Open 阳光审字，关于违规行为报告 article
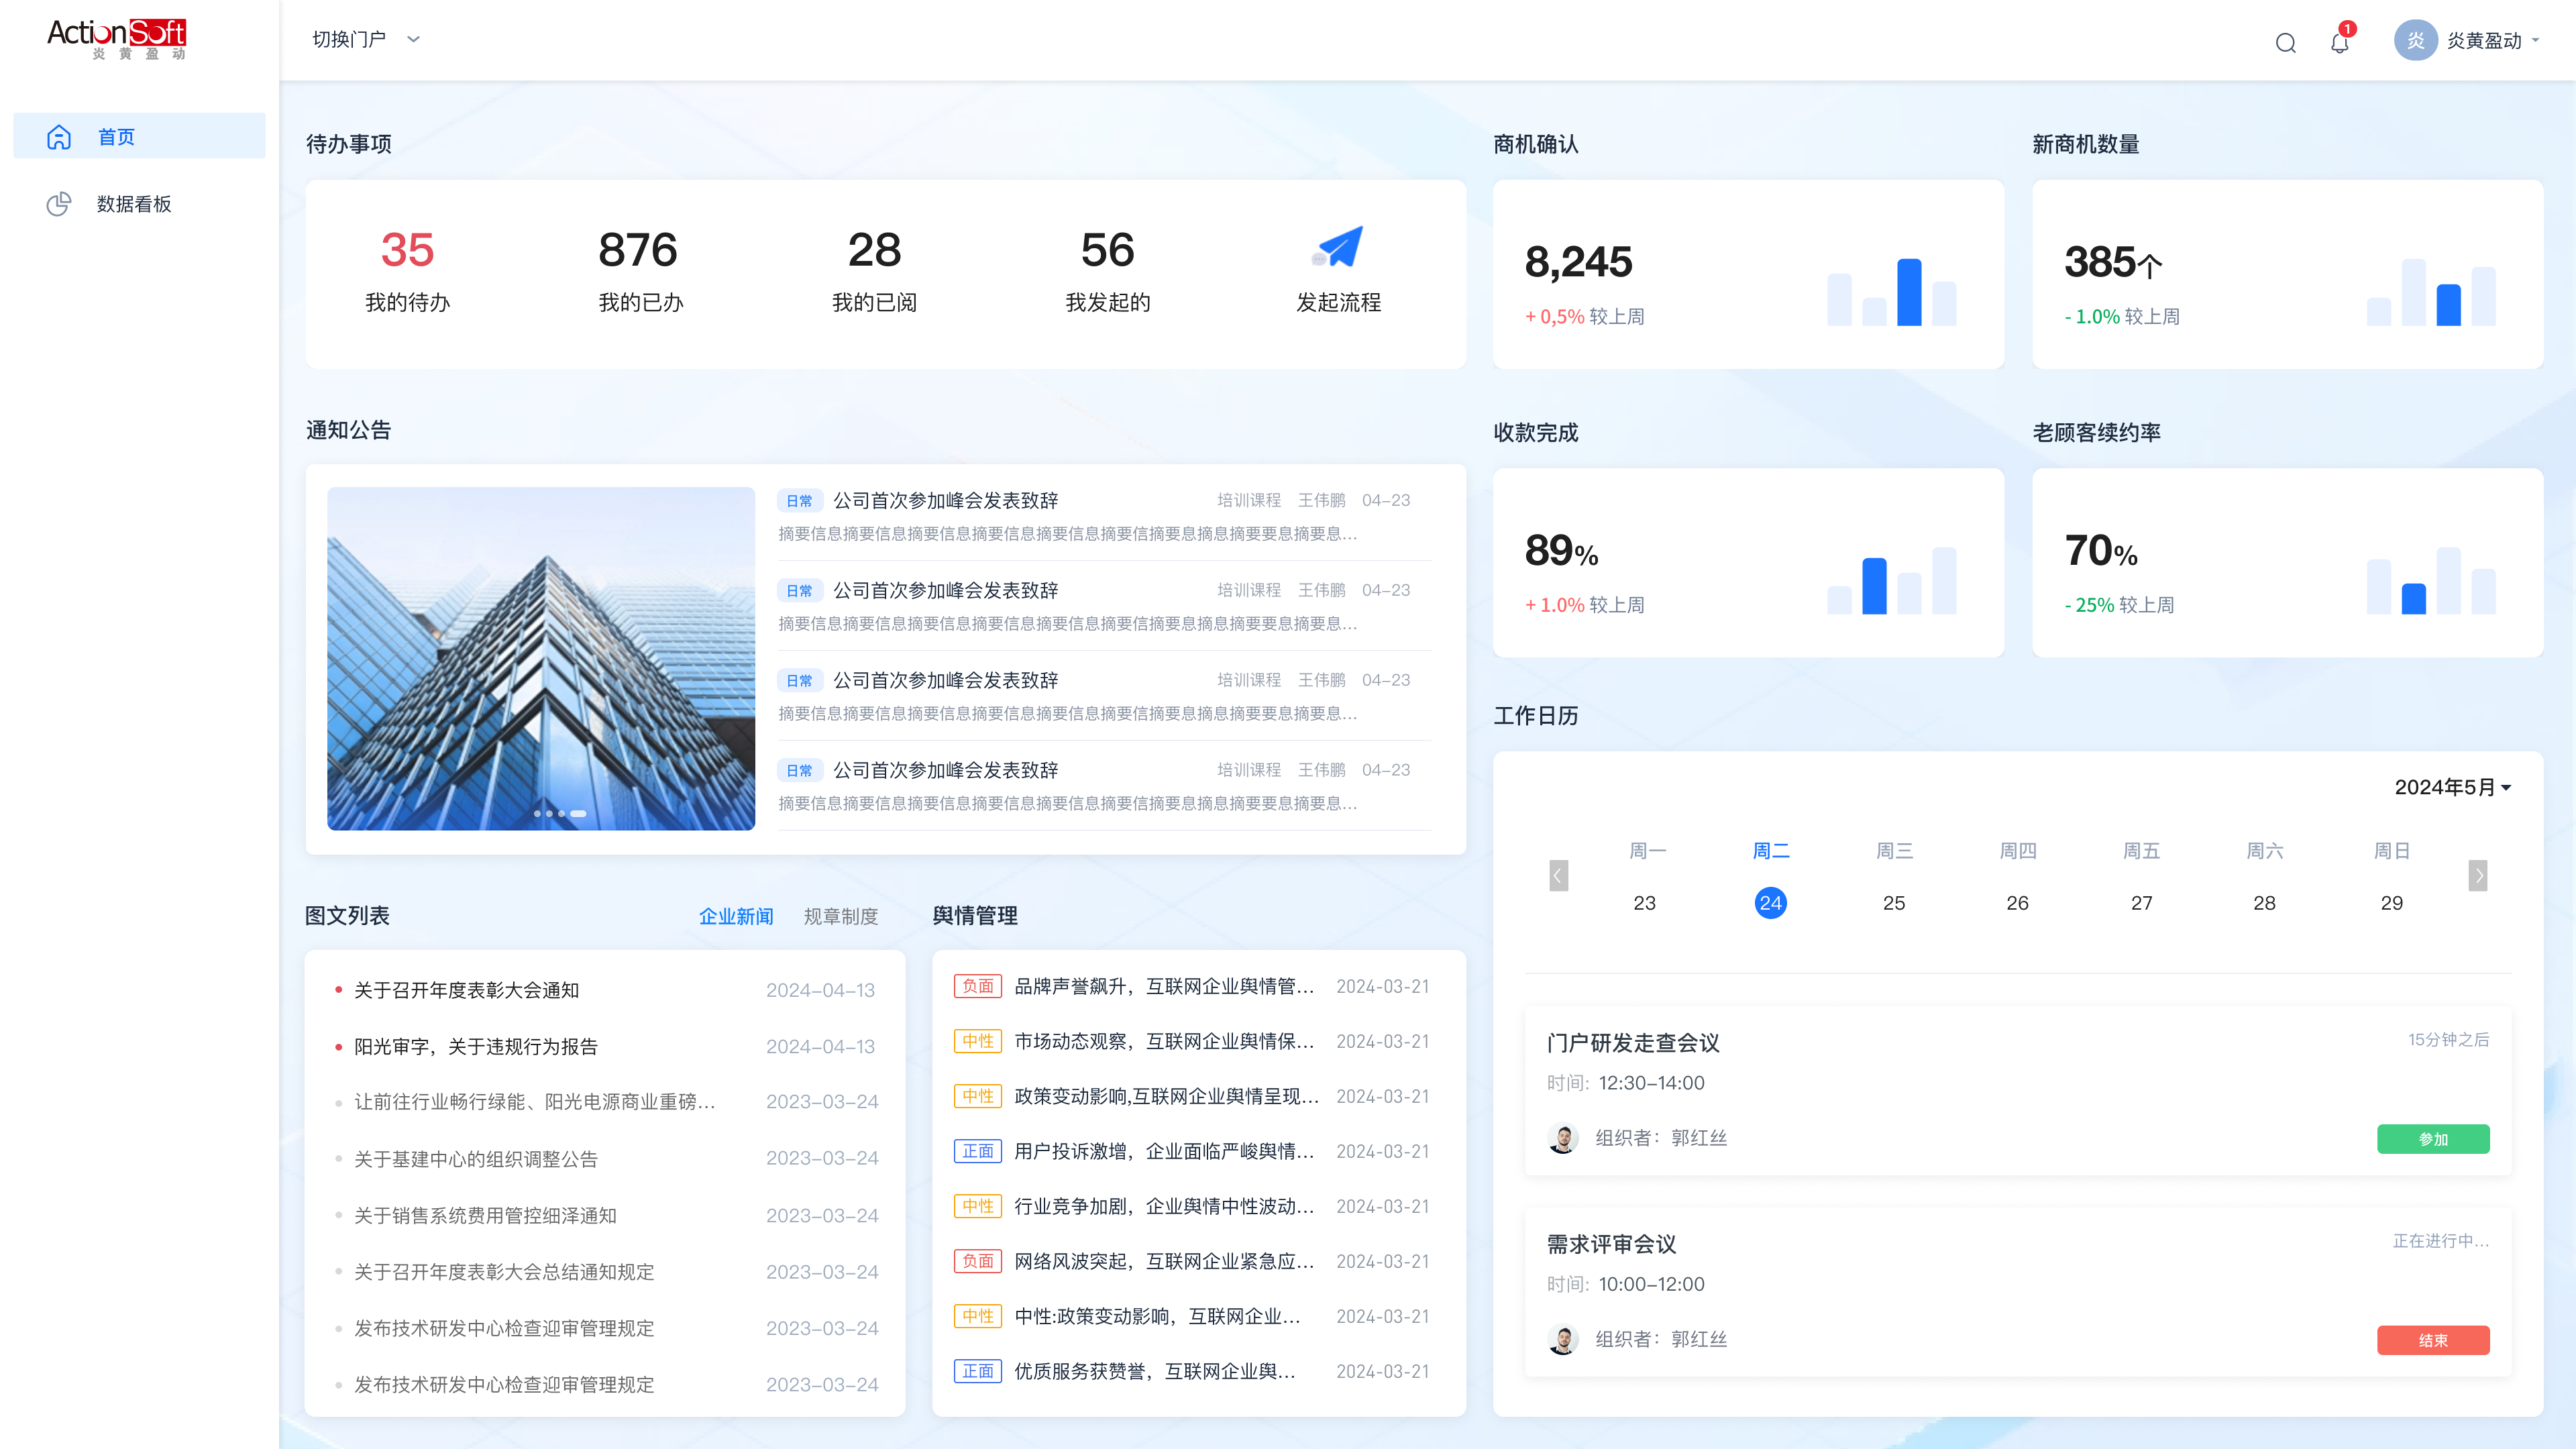Image resolution: width=2576 pixels, height=1449 pixels. coord(475,1046)
